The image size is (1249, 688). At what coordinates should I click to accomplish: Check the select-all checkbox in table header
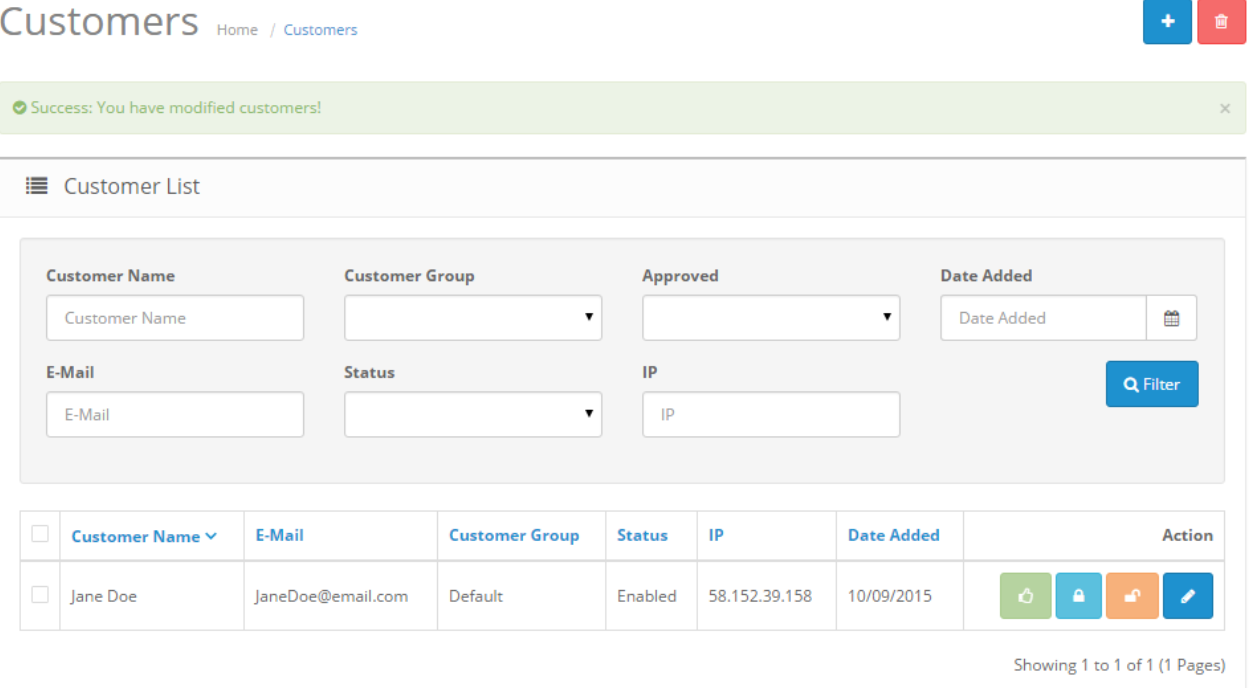[x=40, y=534]
